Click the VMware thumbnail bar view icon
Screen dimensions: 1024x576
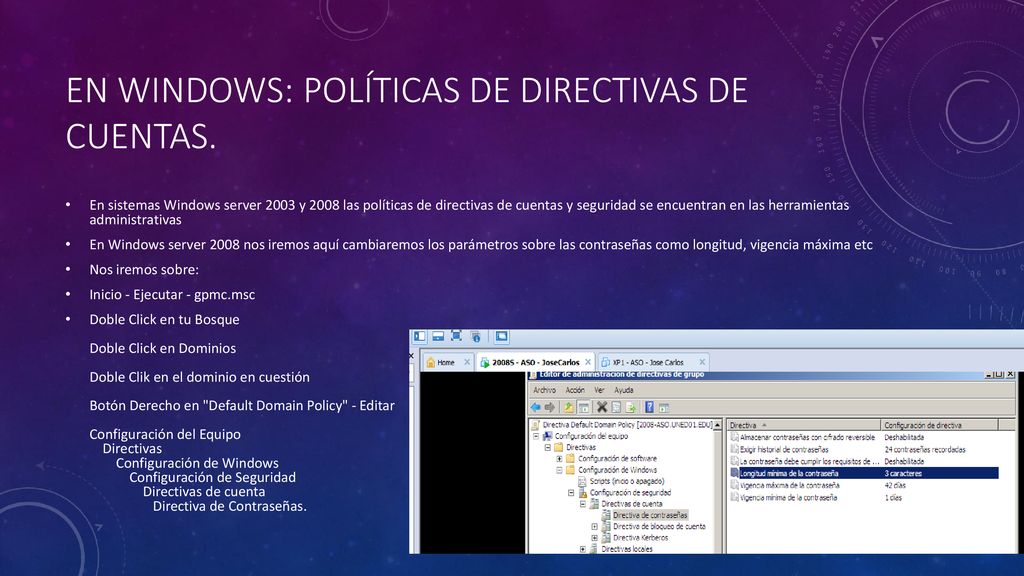(x=438, y=336)
